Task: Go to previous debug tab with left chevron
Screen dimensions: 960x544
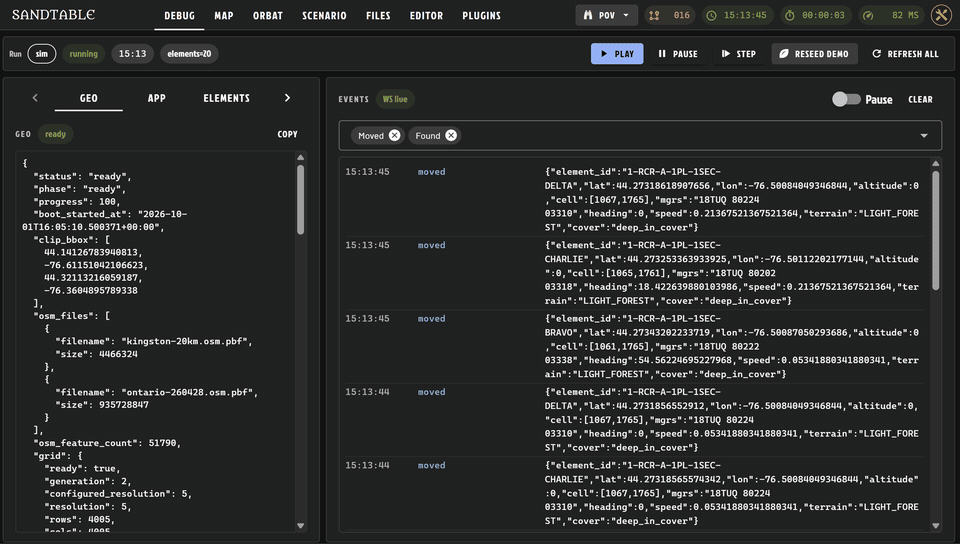Action: (x=35, y=98)
